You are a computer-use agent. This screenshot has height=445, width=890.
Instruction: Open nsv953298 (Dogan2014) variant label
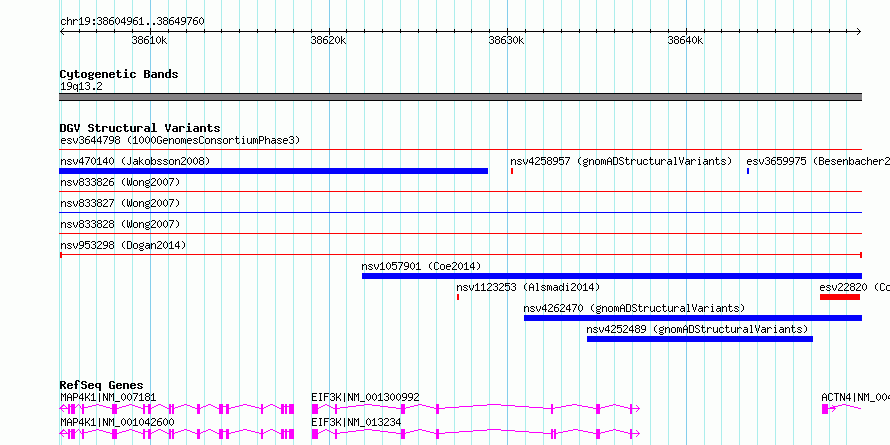coord(123,245)
